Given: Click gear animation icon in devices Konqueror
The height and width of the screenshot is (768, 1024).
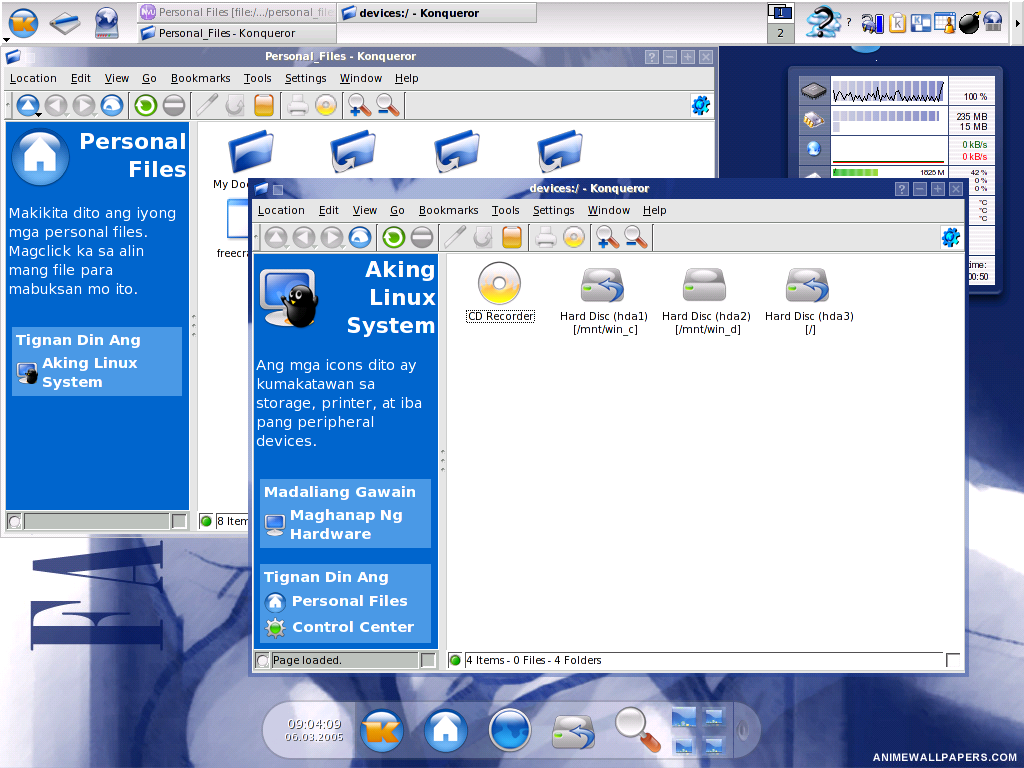Looking at the screenshot, I should [x=951, y=237].
